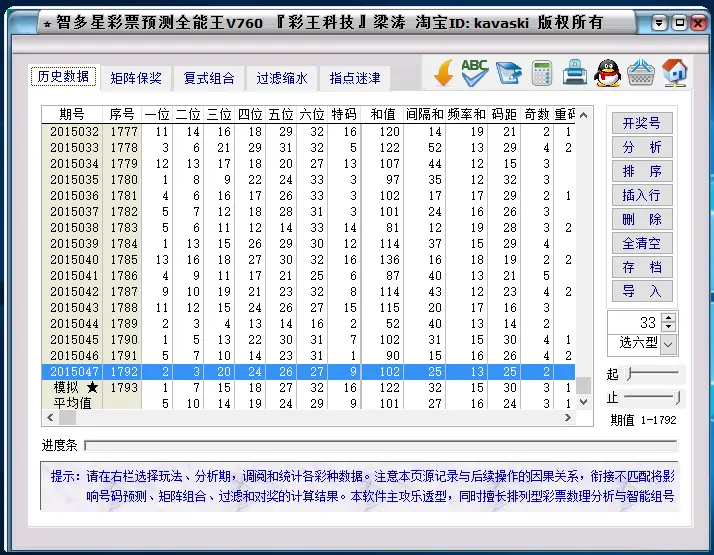Increase the 33 spinner value
This screenshot has height=555, width=714.
coord(668,317)
